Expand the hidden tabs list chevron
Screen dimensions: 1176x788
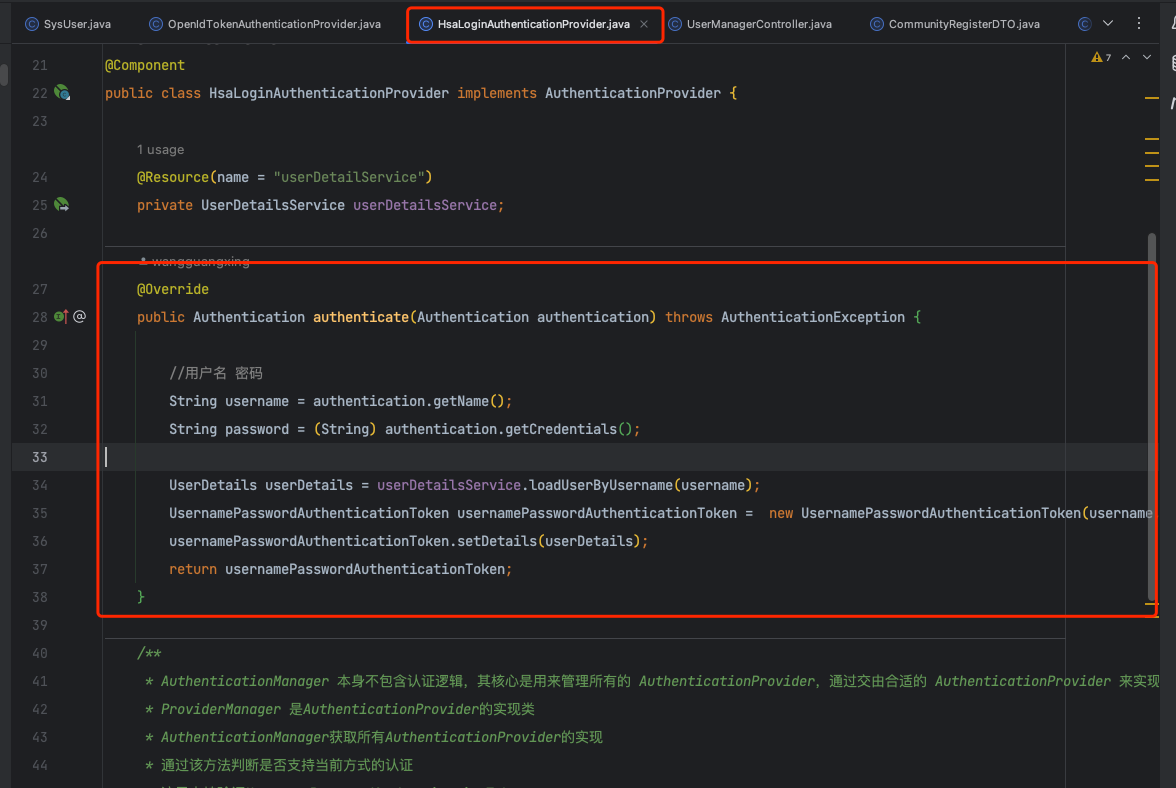1107,23
